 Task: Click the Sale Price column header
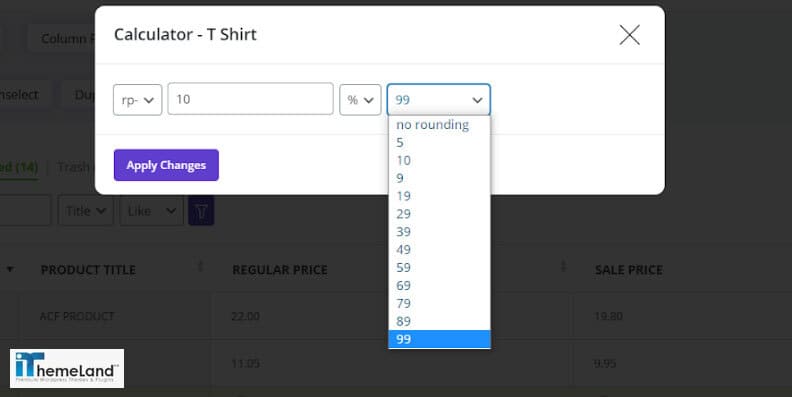628,270
